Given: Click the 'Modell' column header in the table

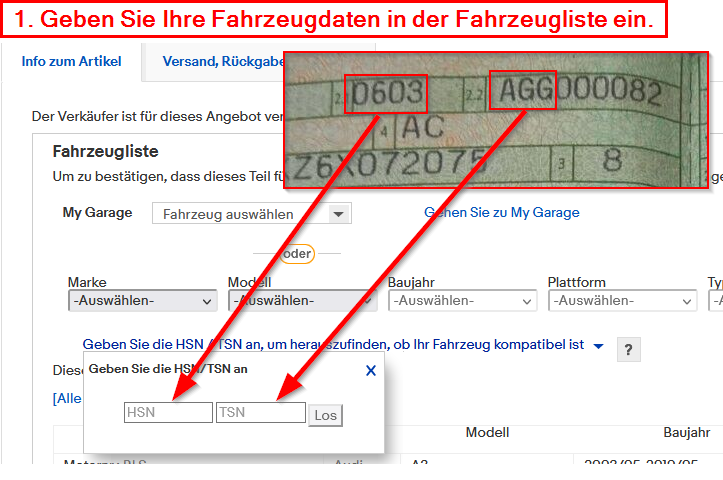Looking at the screenshot, I should [x=487, y=432].
